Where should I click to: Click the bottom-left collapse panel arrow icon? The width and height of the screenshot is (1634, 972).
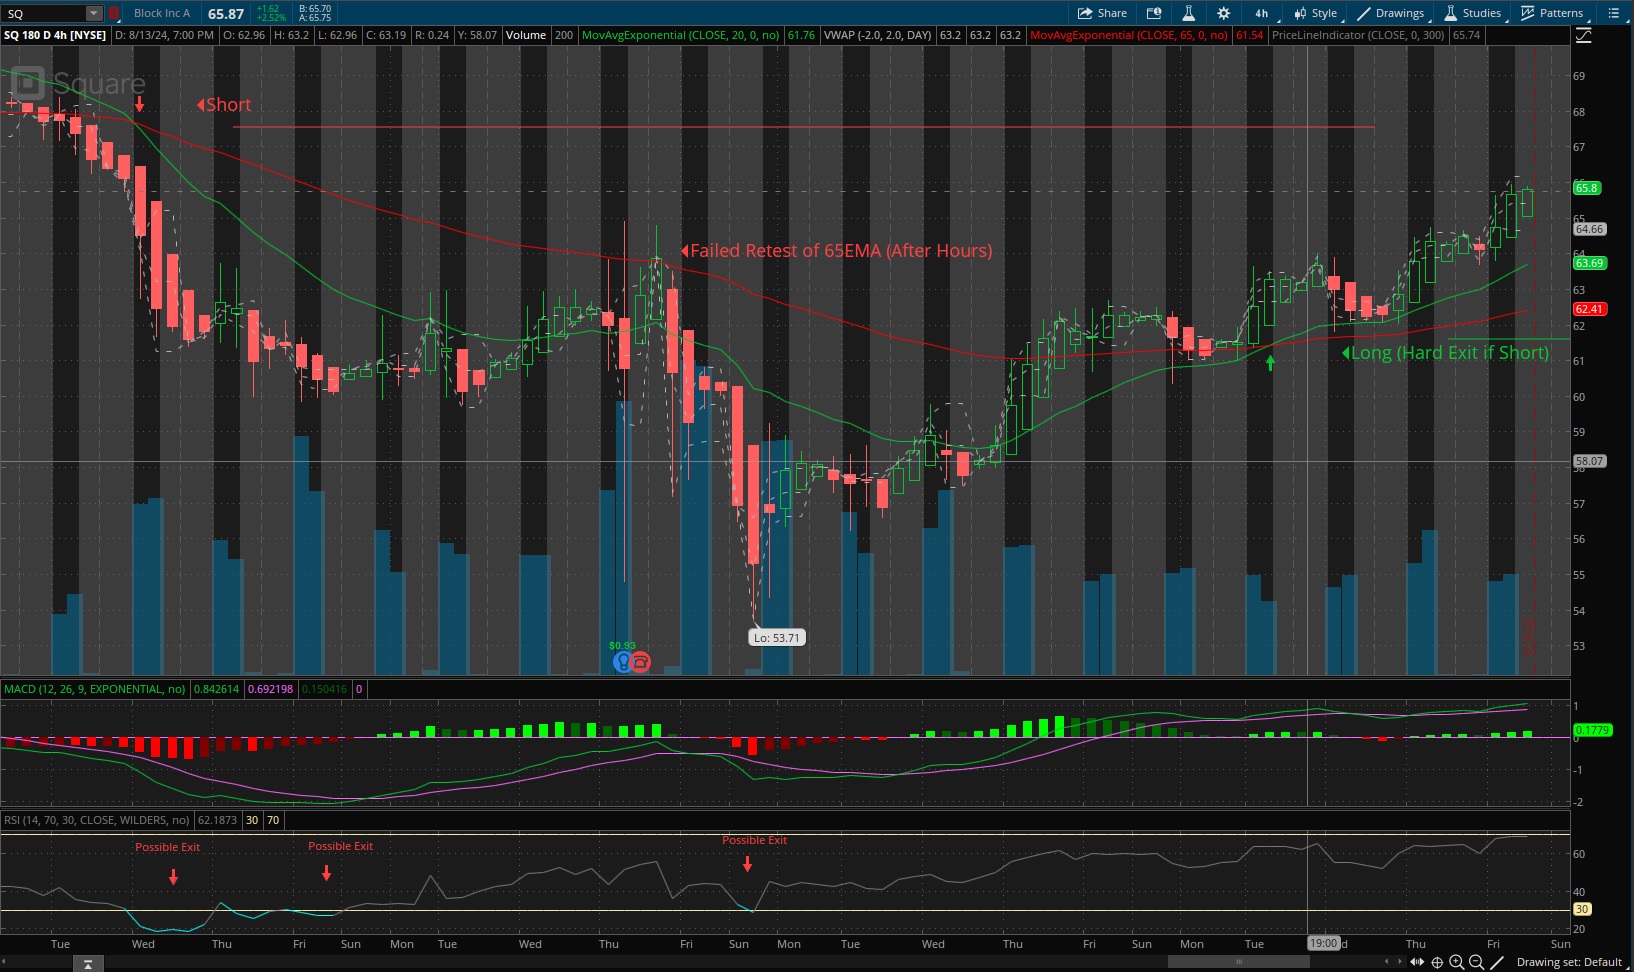88,964
